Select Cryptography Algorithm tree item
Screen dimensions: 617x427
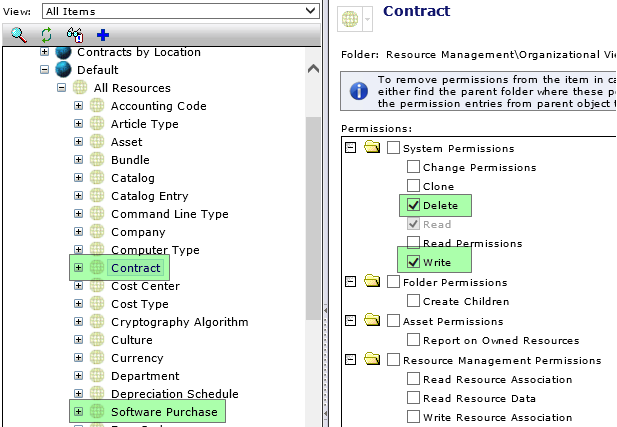pos(179,322)
